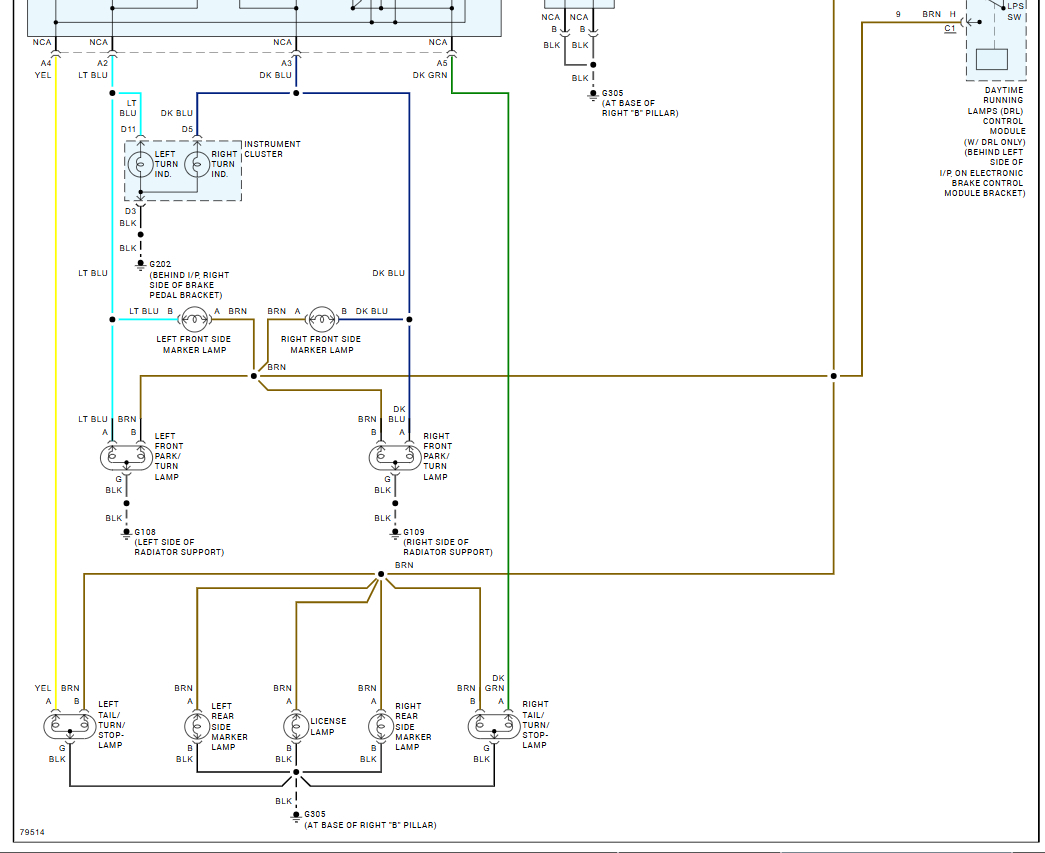Select the left rear side marker lamp symbol
Screen dimensions: 1045x853
pos(197,726)
